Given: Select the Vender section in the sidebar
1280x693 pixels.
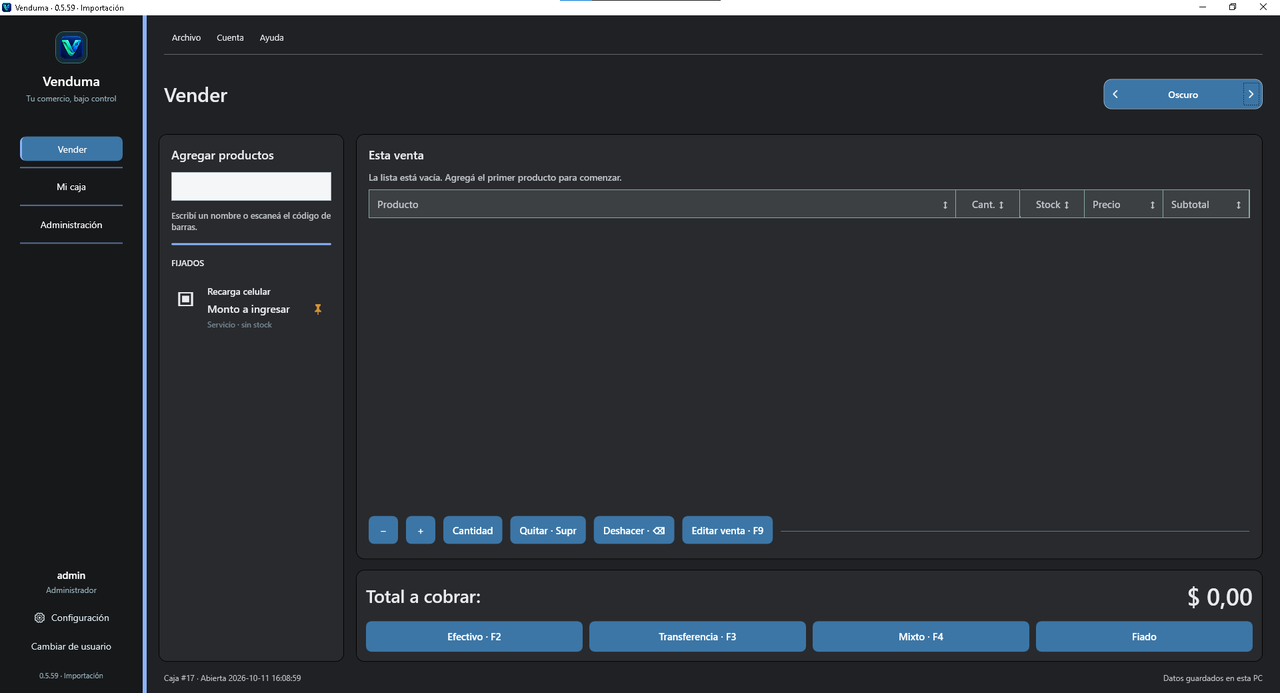Looking at the screenshot, I should pyautogui.click(x=71, y=149).
